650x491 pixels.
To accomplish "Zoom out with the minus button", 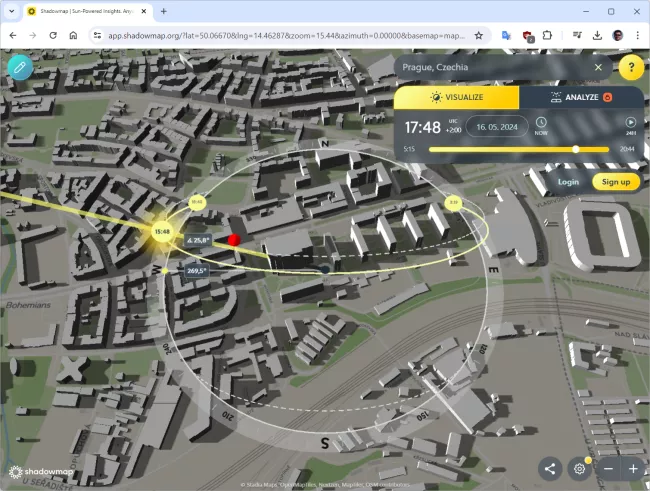I will 609,468.
